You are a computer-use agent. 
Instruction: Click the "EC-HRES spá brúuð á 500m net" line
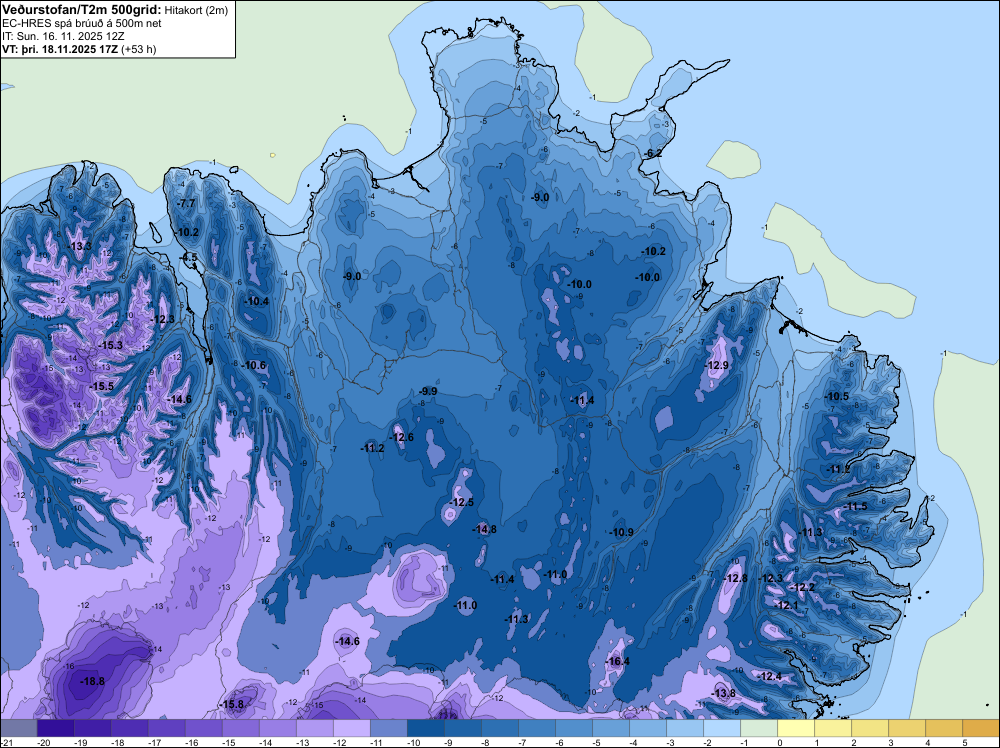82,23
